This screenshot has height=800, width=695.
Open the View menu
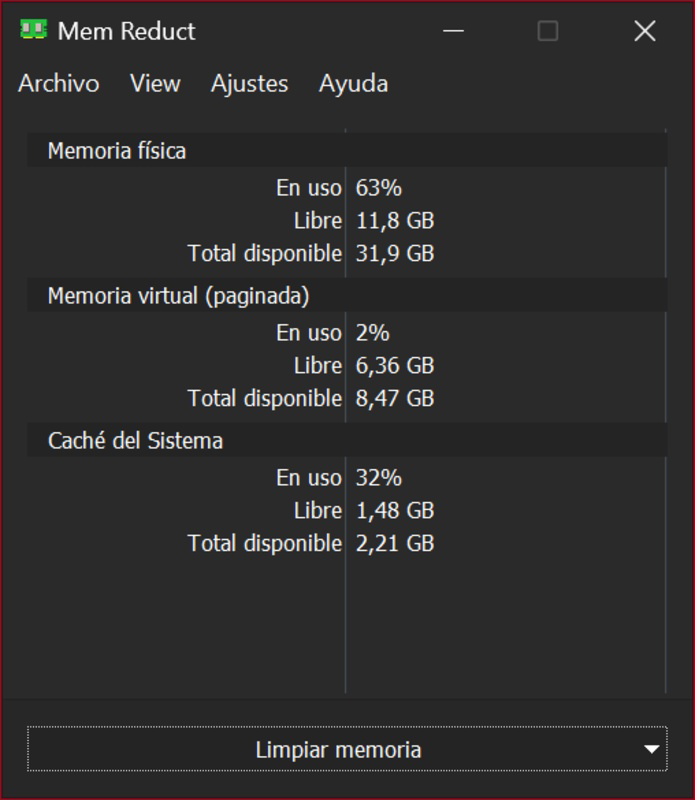(x=155, y=84)
